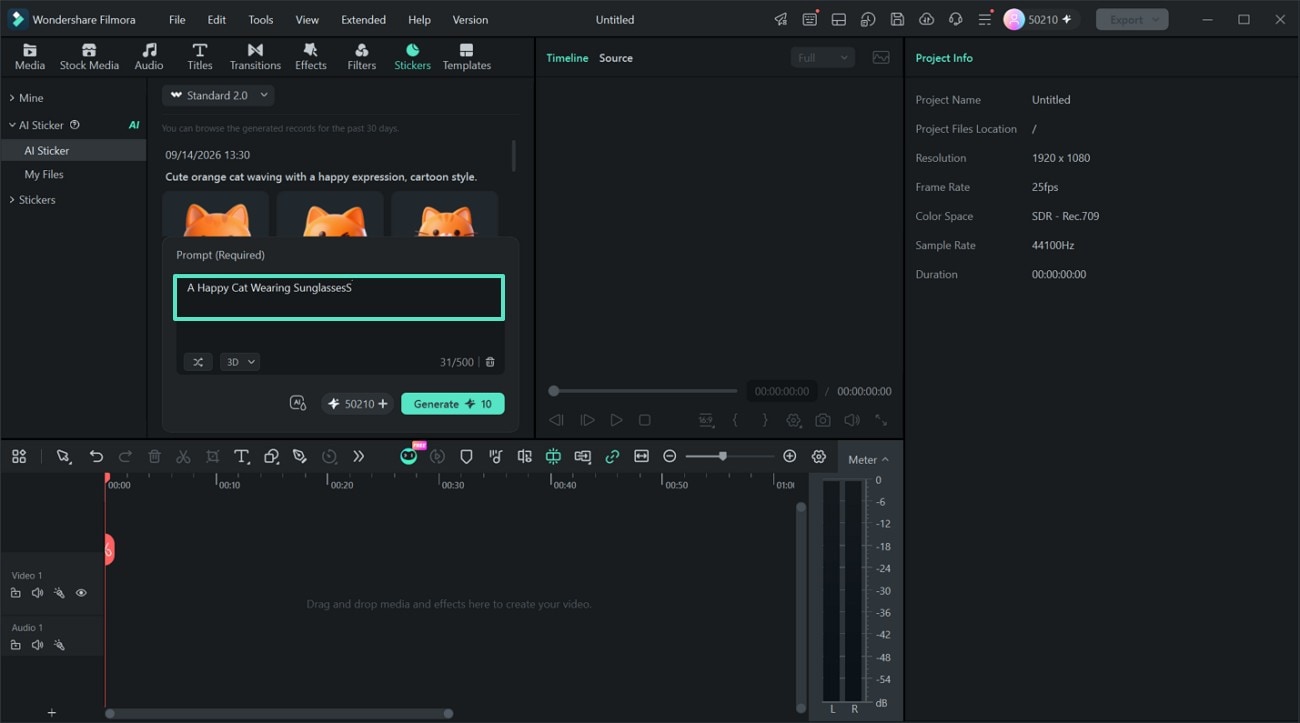Viewport: 1300px width, 723px height.
Task: Open the Tools menu
Action: [x=261, y=20]
